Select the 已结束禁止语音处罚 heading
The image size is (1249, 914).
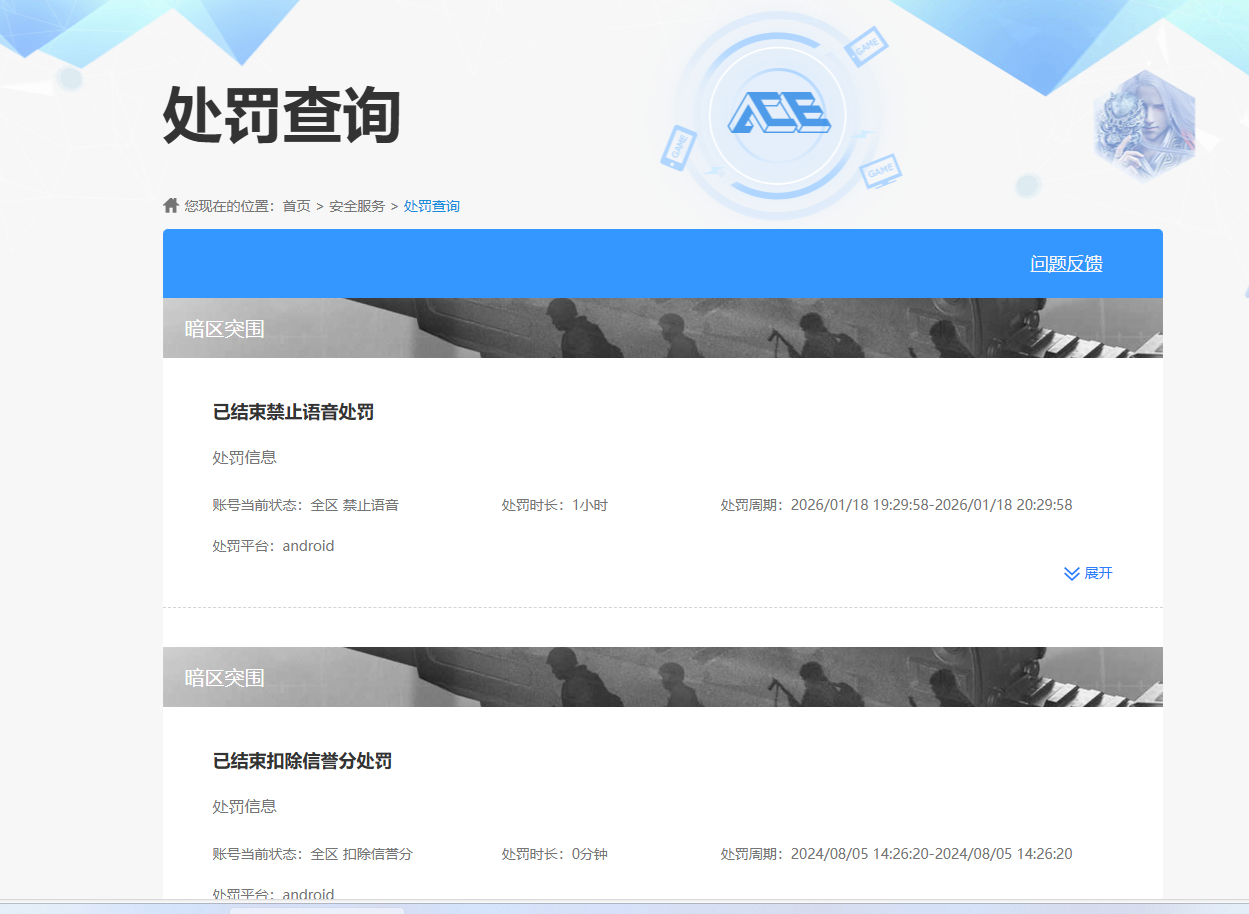[x=293, y=412]
